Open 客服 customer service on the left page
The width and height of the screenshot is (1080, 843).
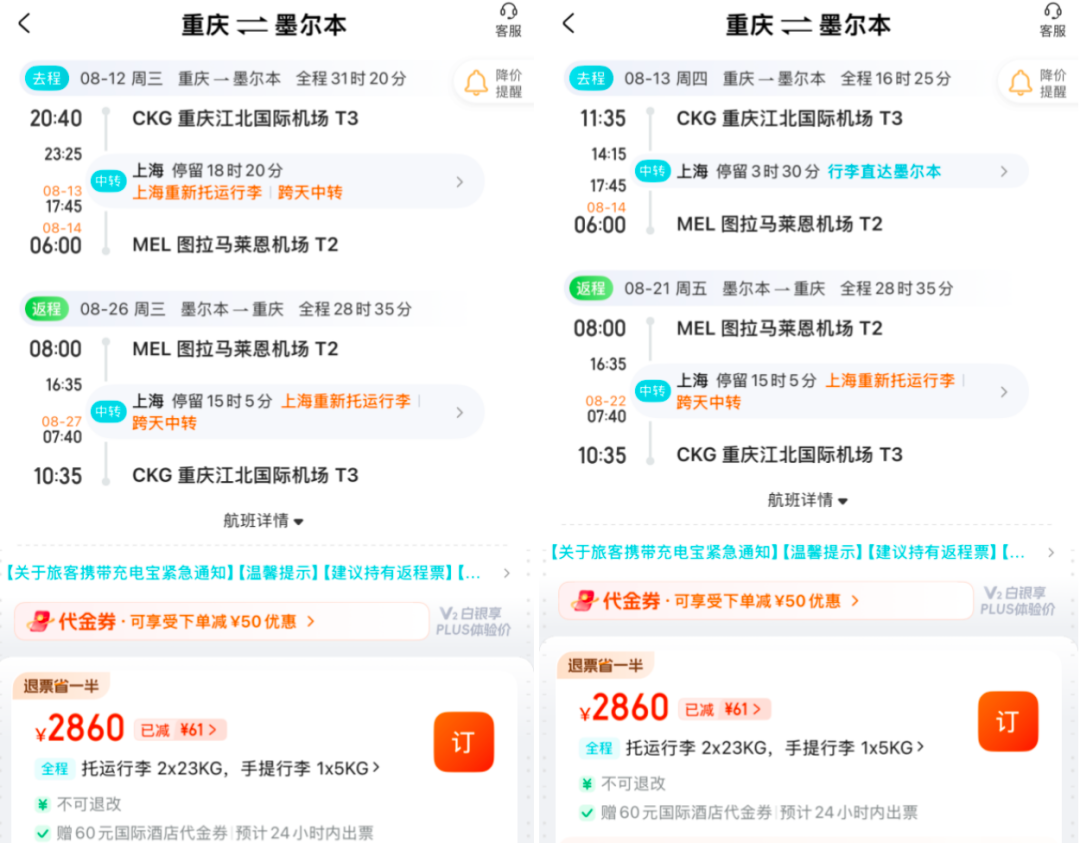click(x=509, y=18)
